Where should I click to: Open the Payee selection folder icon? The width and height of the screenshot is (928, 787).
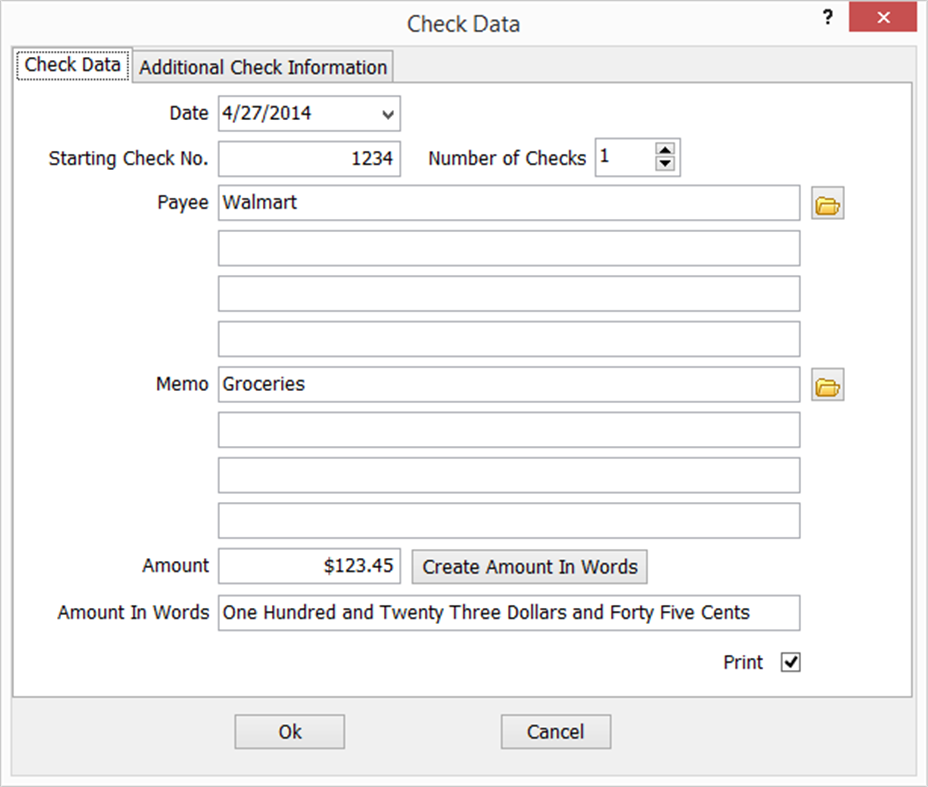[827, 202]
